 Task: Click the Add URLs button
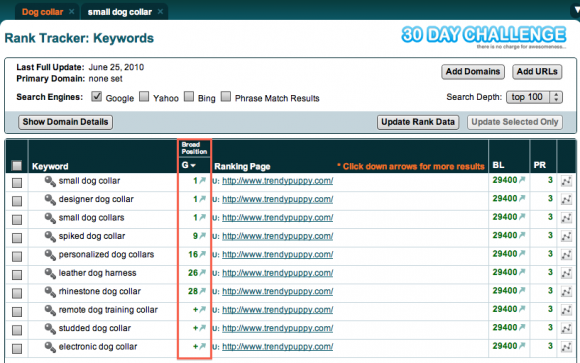point(537,72)
